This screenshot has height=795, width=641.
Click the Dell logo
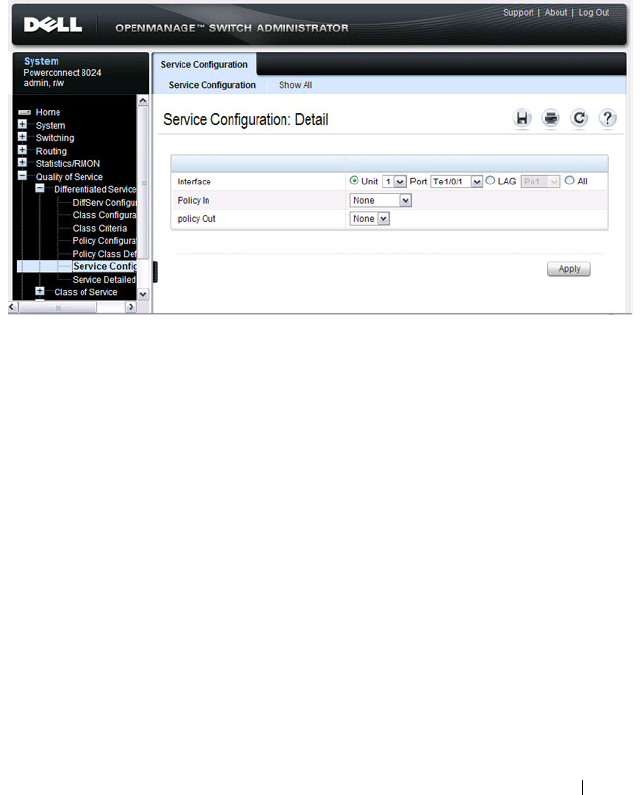53,25
